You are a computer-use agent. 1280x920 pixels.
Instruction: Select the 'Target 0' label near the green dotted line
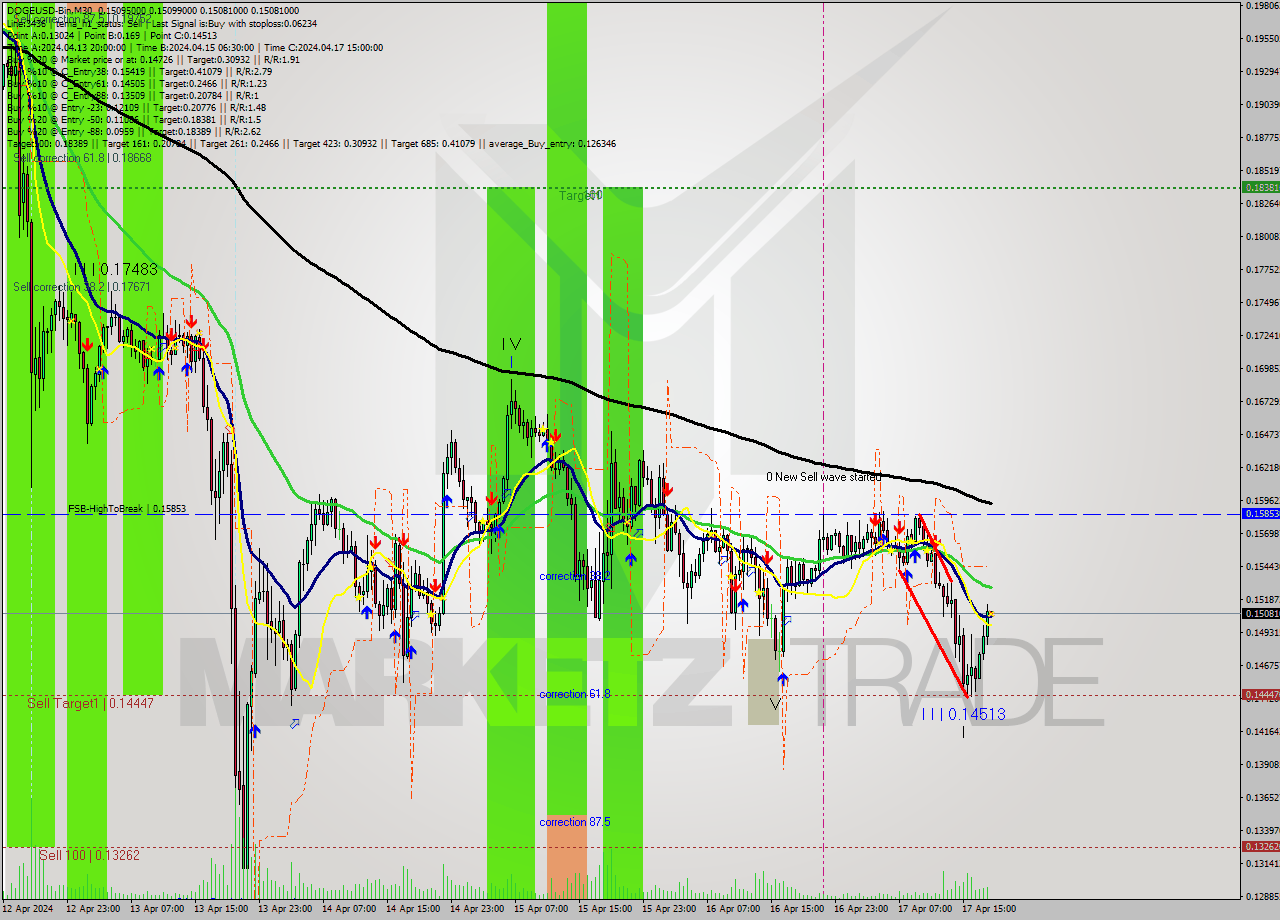click(581, 196)
